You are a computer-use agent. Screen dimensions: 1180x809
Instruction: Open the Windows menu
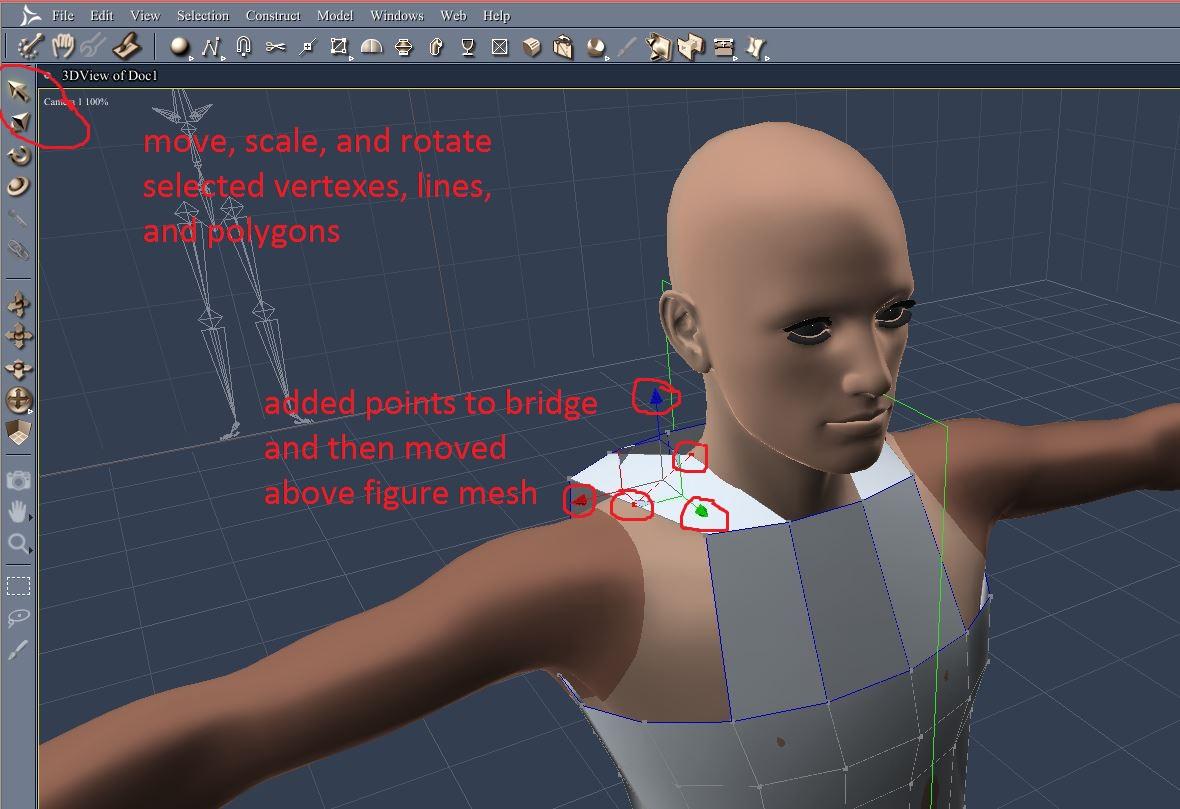click(397, 15)
